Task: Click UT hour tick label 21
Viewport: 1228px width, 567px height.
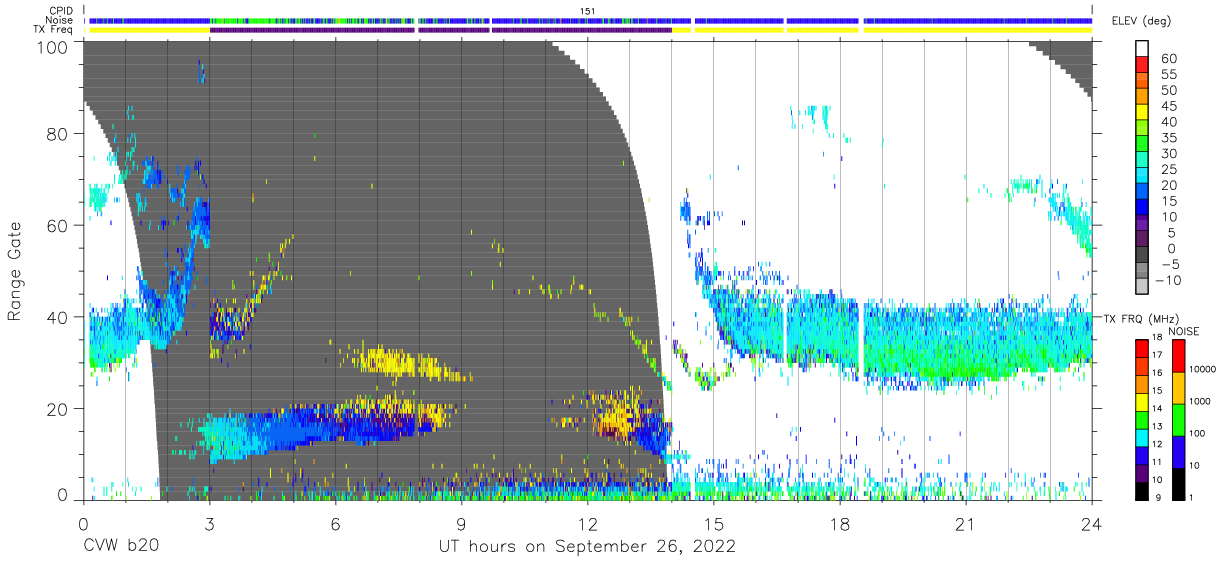Action: (x=965, y=524)
